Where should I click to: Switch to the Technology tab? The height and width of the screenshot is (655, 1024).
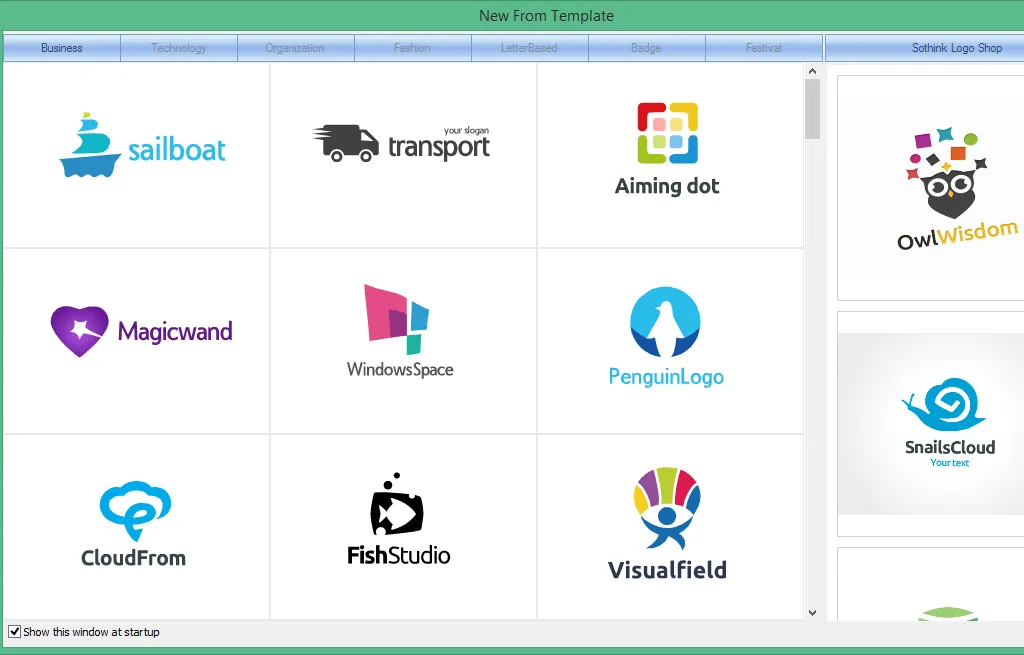[x=179, y=48]
